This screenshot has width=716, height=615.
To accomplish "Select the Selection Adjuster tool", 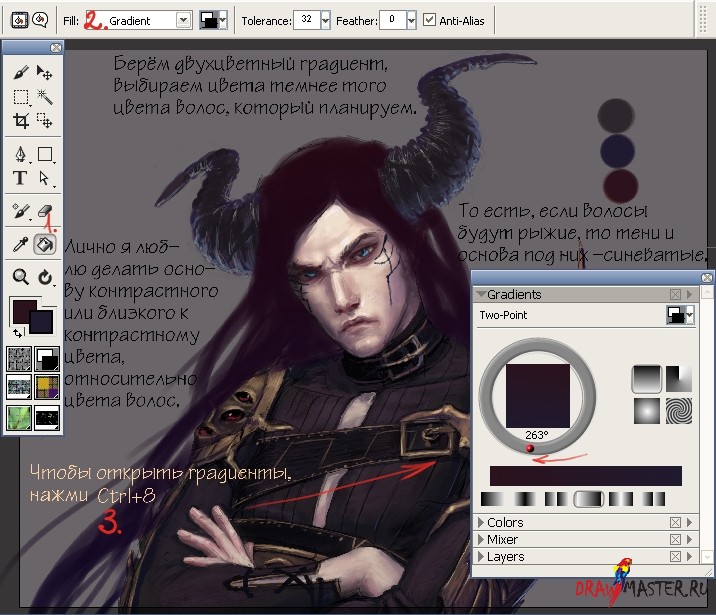I will point(45,121).
